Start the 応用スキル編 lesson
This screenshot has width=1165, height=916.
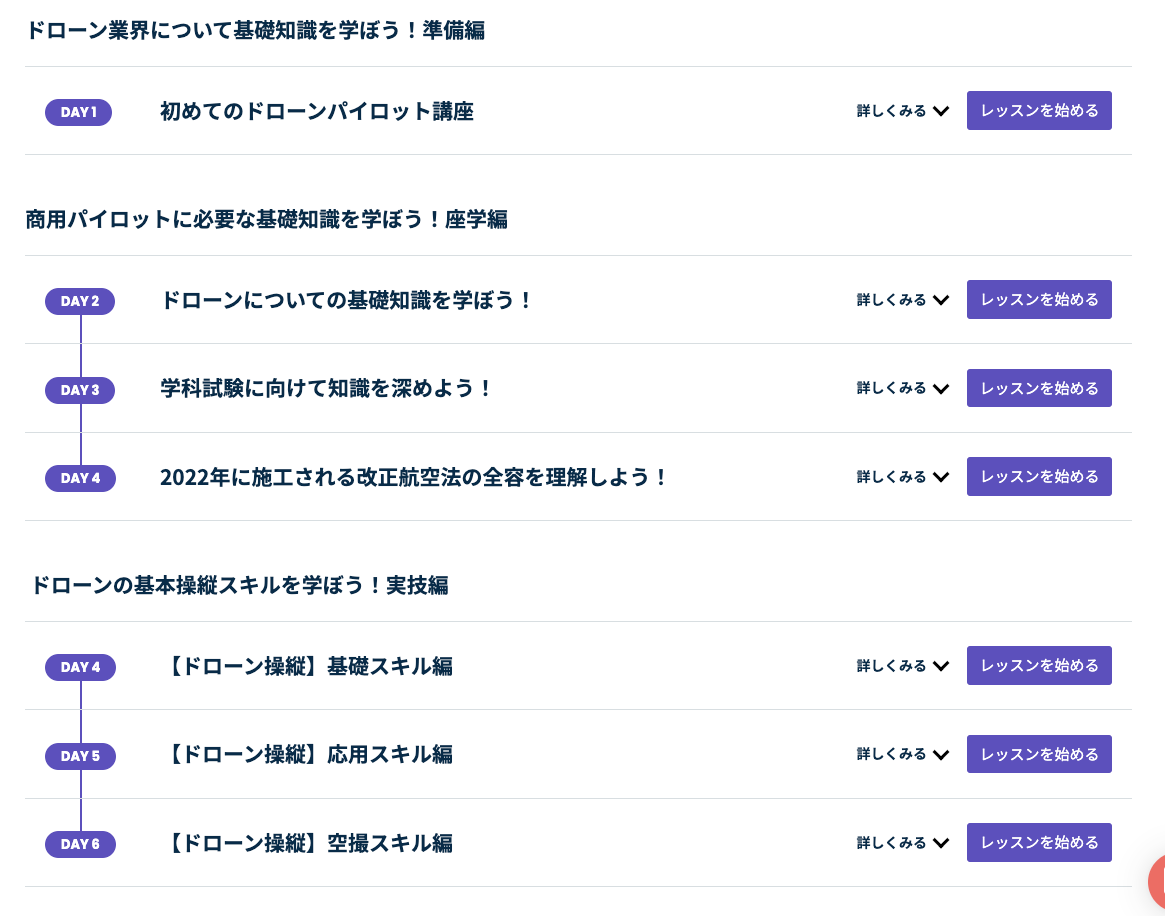(x=1039, y=754)
